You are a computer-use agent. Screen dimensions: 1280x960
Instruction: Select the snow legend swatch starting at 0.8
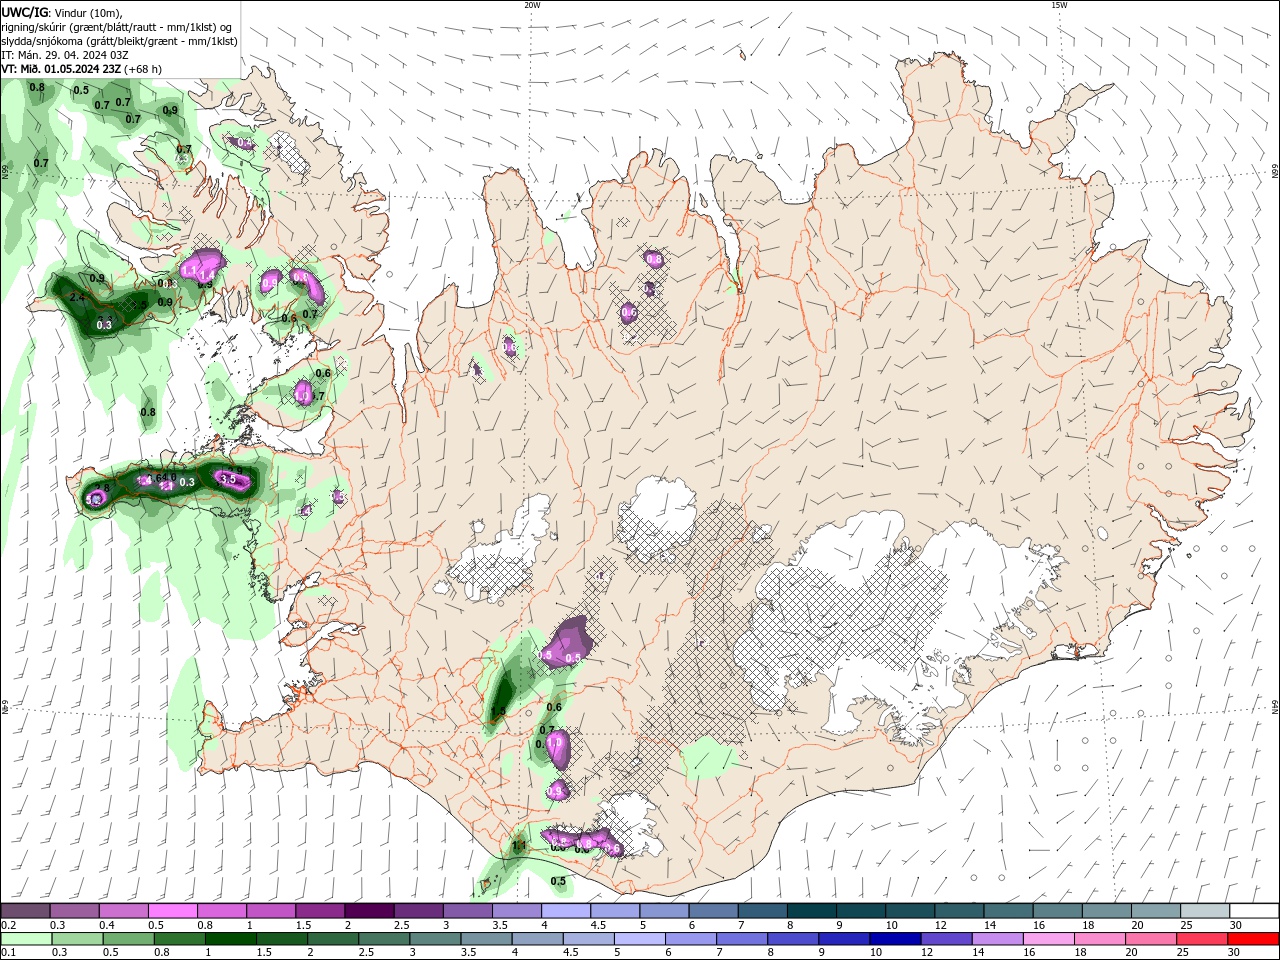pos(221,911)
